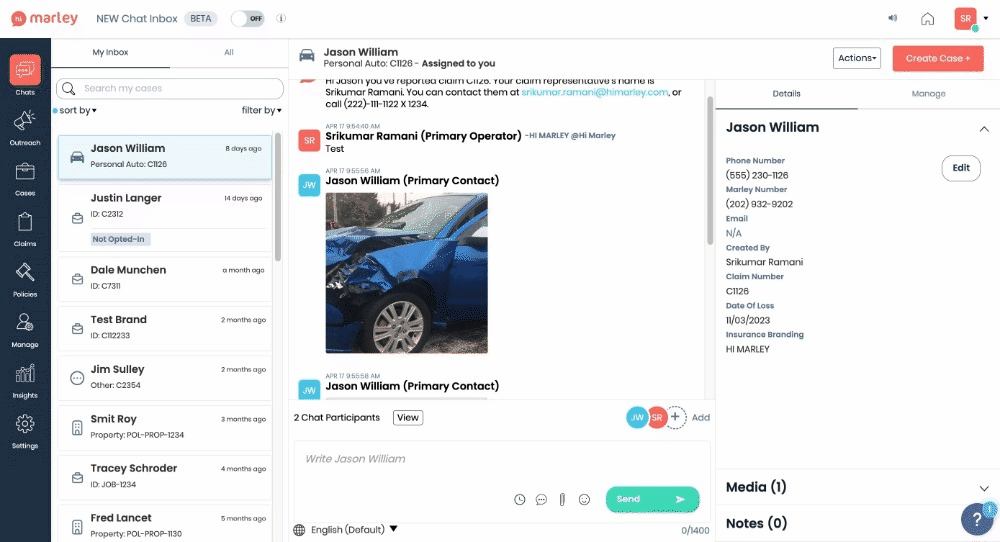This screenshot has height=542, width=1000.
Task: Click the Edit button for Jason William
Action: tap(960, 168)
